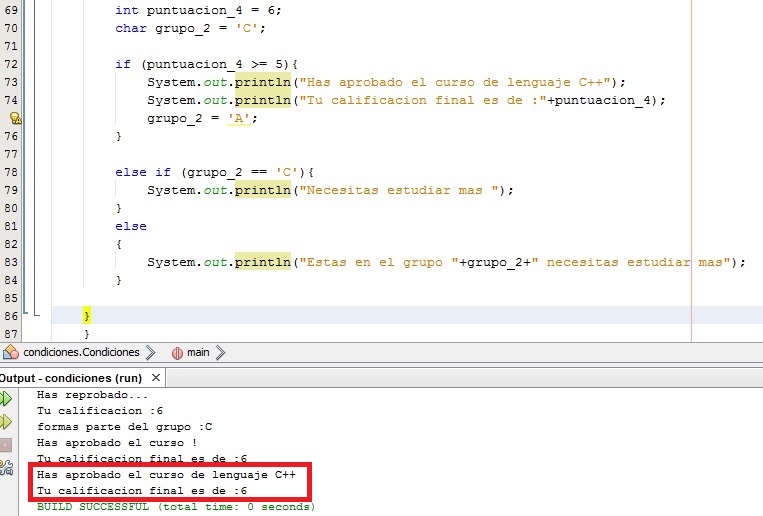This screenshot has width=763, height=516.
Task: Click the yellow Re-run with different parameters button
Action: tap(7, 421)
